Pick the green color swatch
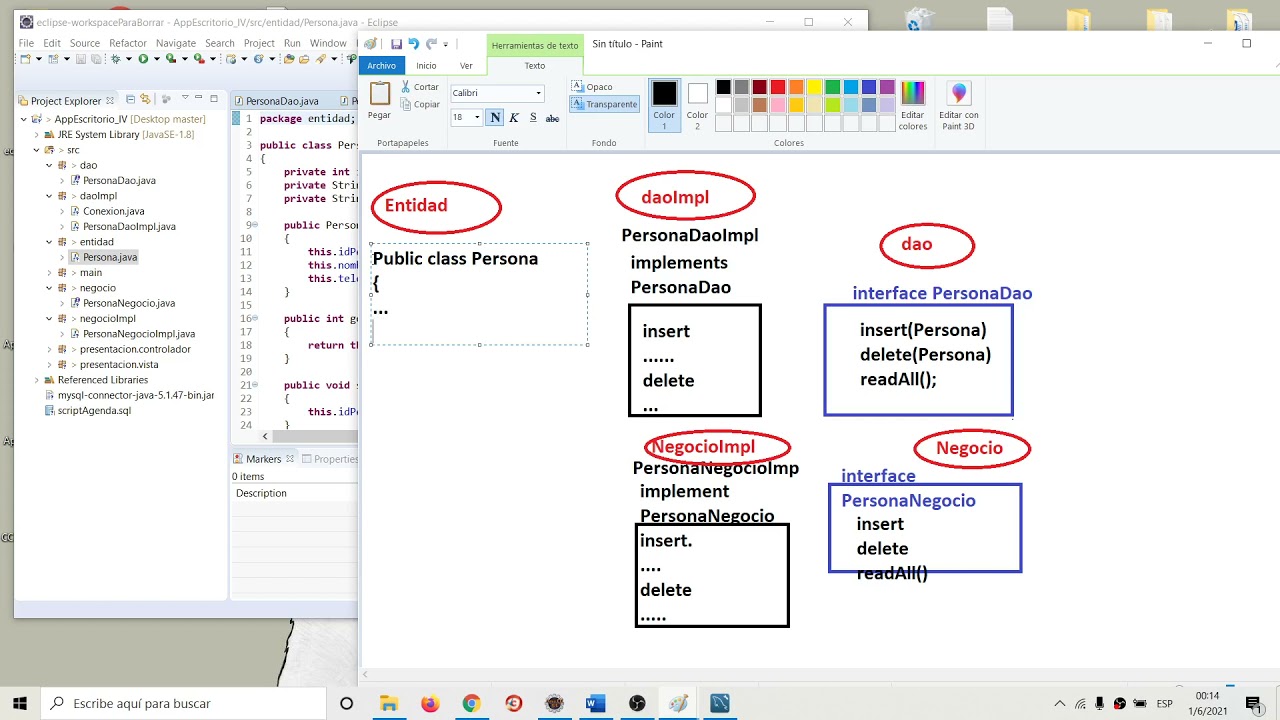This screenshot has width=1280, height=720. (832, 87)
